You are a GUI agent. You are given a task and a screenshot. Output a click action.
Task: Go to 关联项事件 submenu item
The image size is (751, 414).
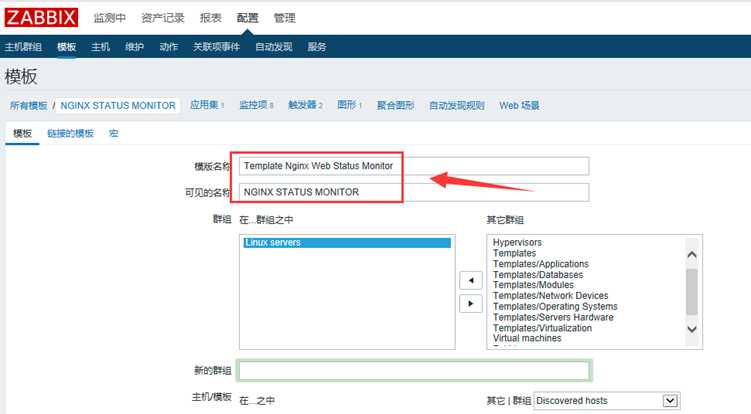coord(216,47)
